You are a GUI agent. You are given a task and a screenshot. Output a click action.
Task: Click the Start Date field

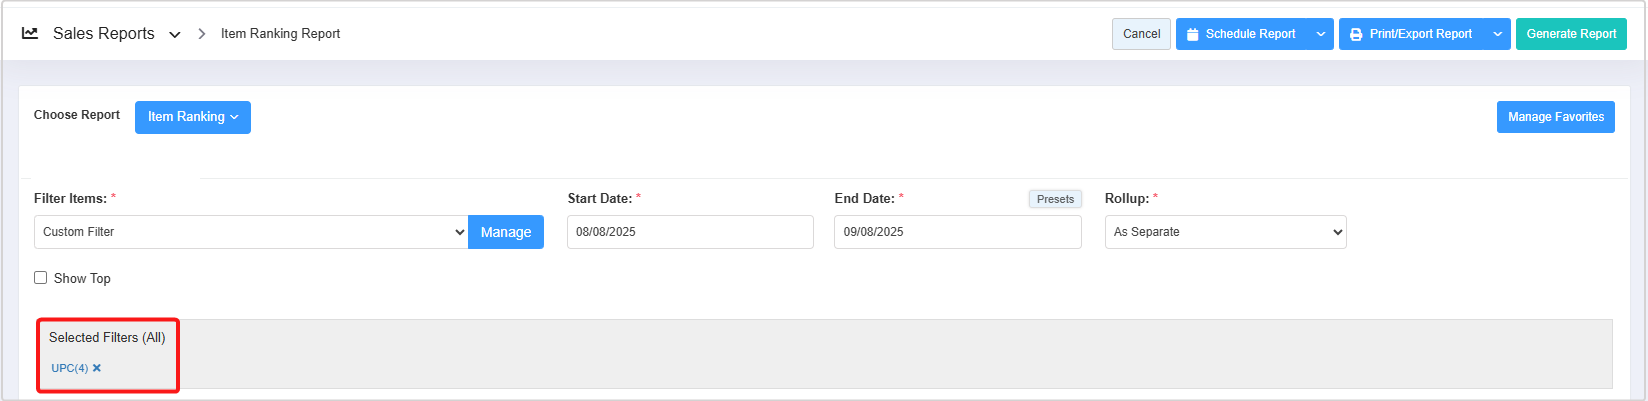point(690,232)
